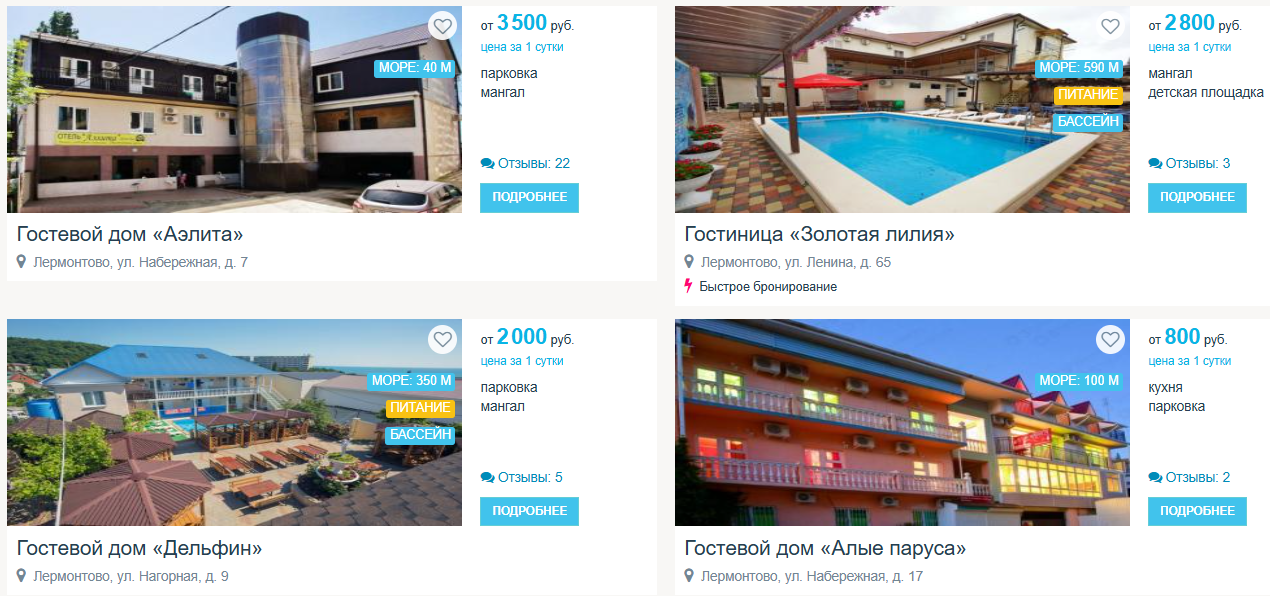Click the БАССЕЙН badge on «Дельфин» photo
Viewport: 1270px width, 596px height.
click(420, 435)
